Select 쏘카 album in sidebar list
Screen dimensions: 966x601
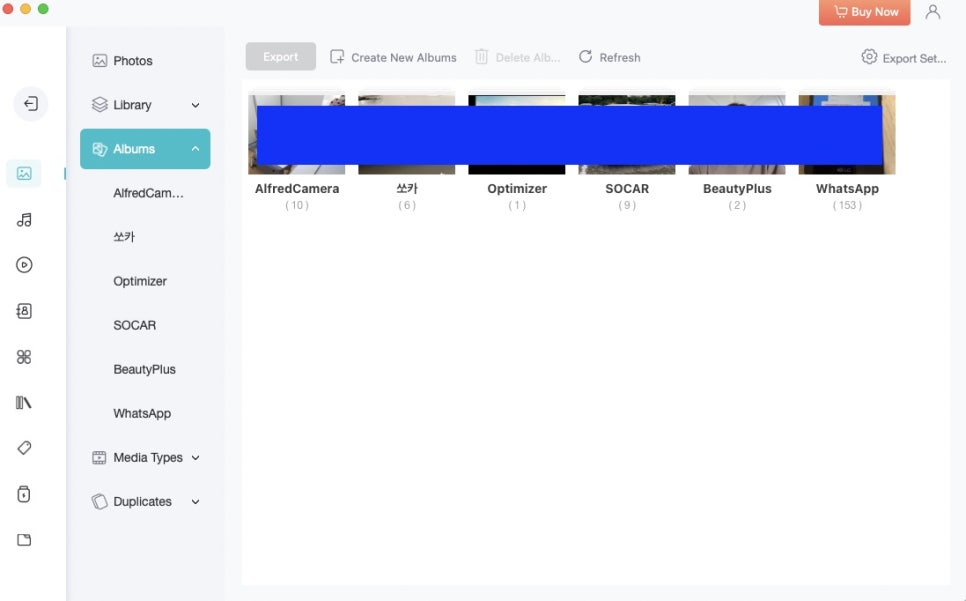[x=124, y=236]
